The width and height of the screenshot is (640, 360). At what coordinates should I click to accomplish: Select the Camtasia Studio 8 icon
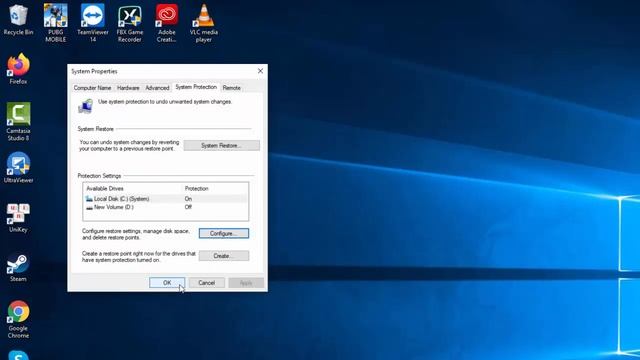(18, 122)
